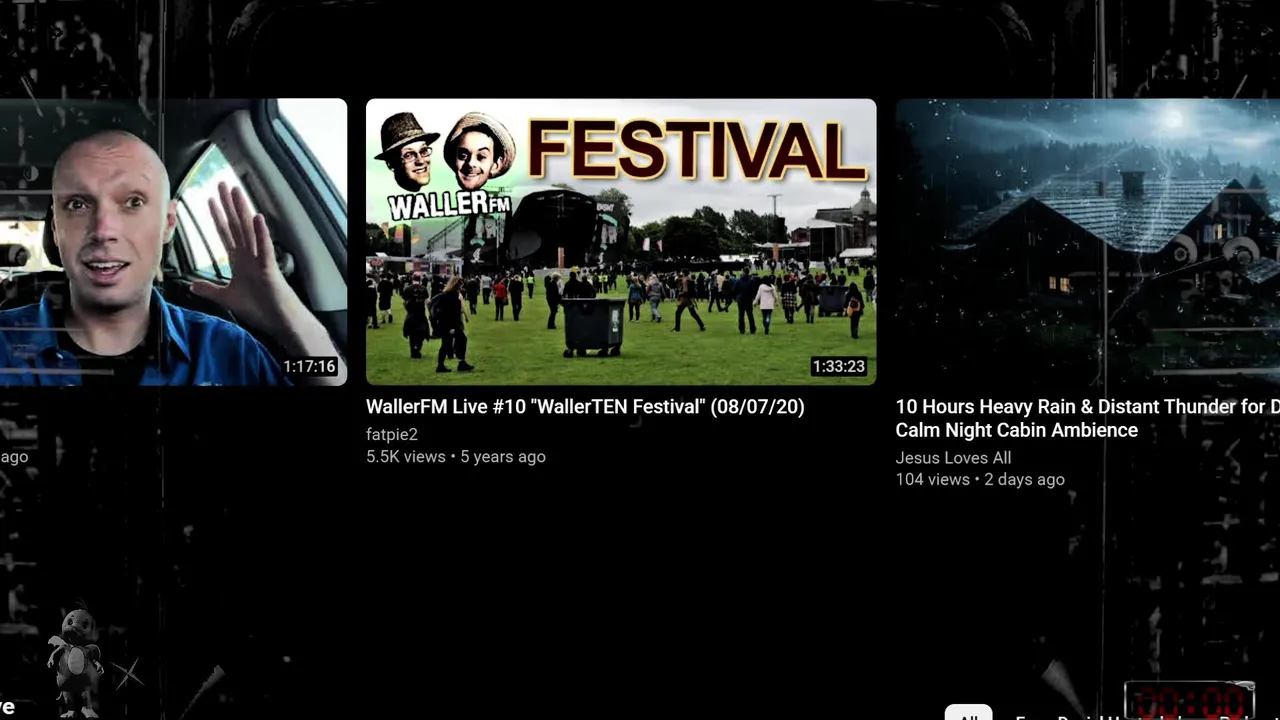This screenshot has width=1280, height=720.
Task: Open the thumbnail of man waving in car
Action: pyautogui.click(x=173, y=241)
